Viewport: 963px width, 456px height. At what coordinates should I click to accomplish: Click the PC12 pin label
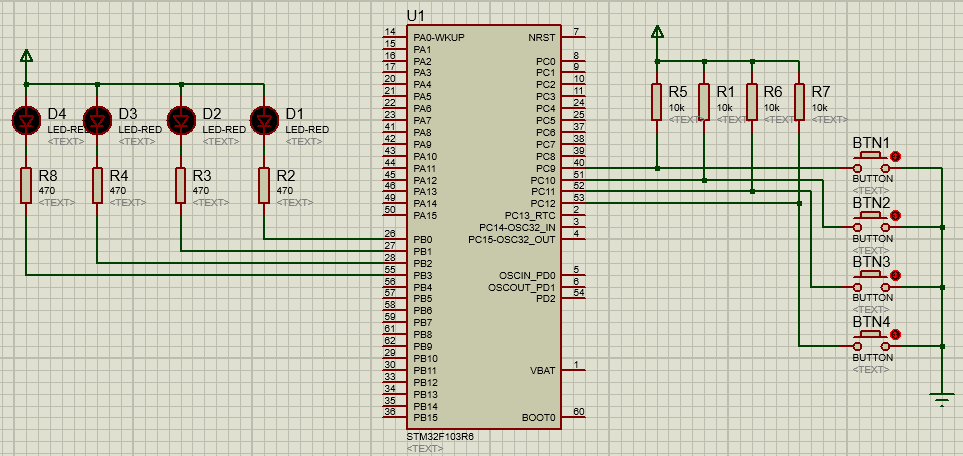point(543,204)
